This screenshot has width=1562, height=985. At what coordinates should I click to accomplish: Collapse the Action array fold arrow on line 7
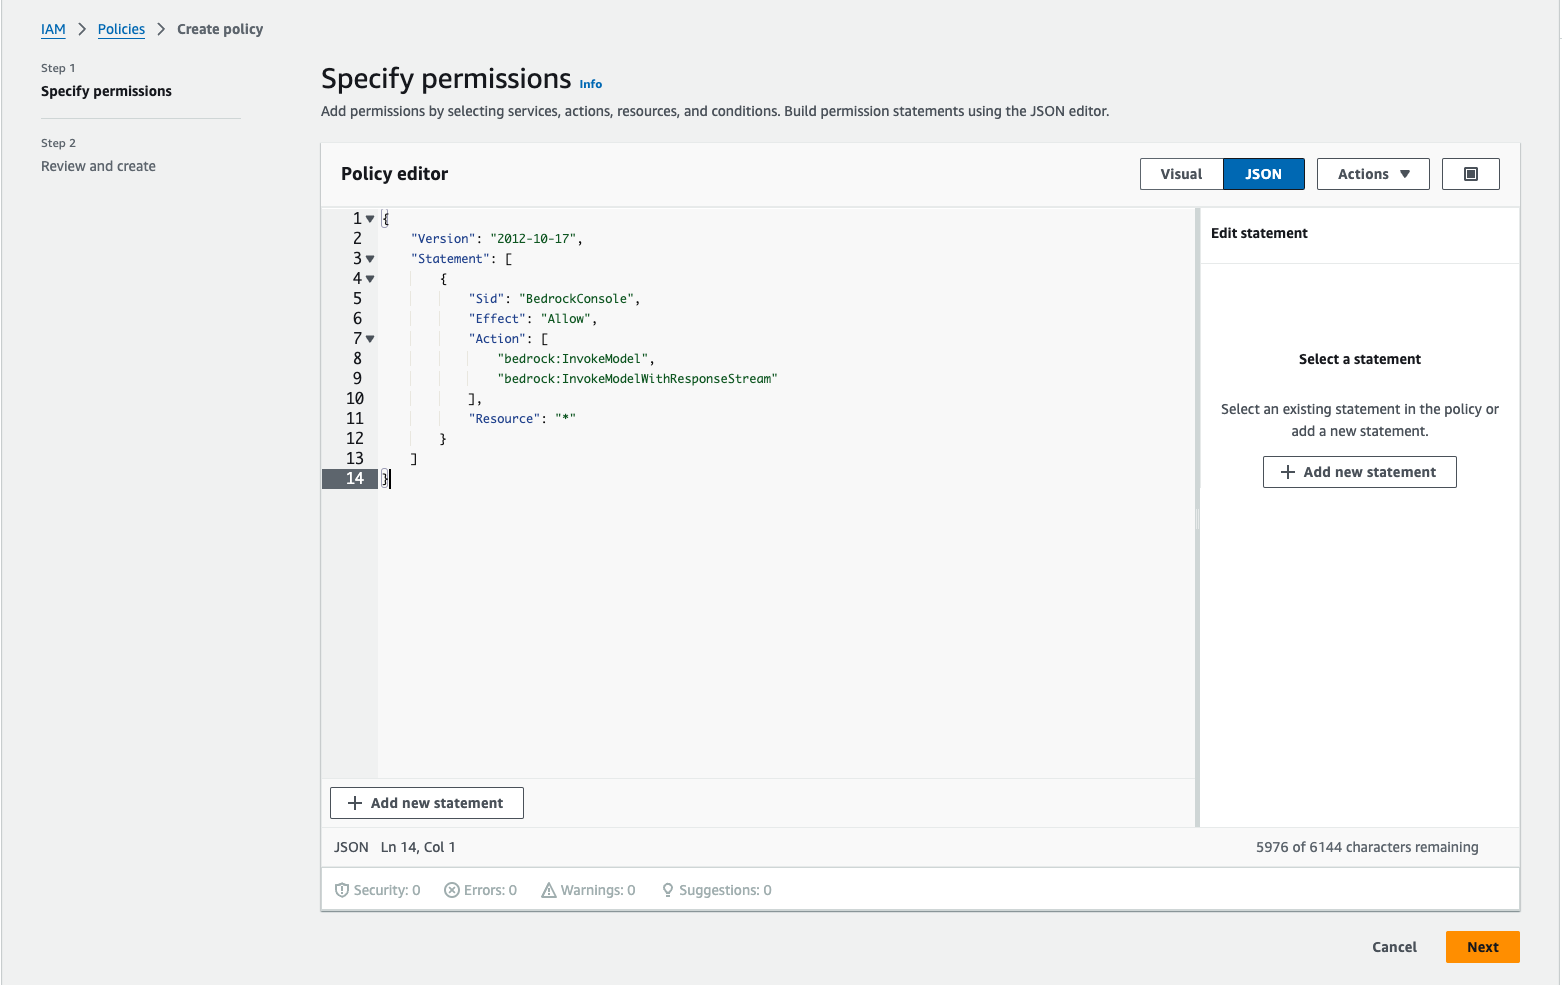[x=370, y=339]
